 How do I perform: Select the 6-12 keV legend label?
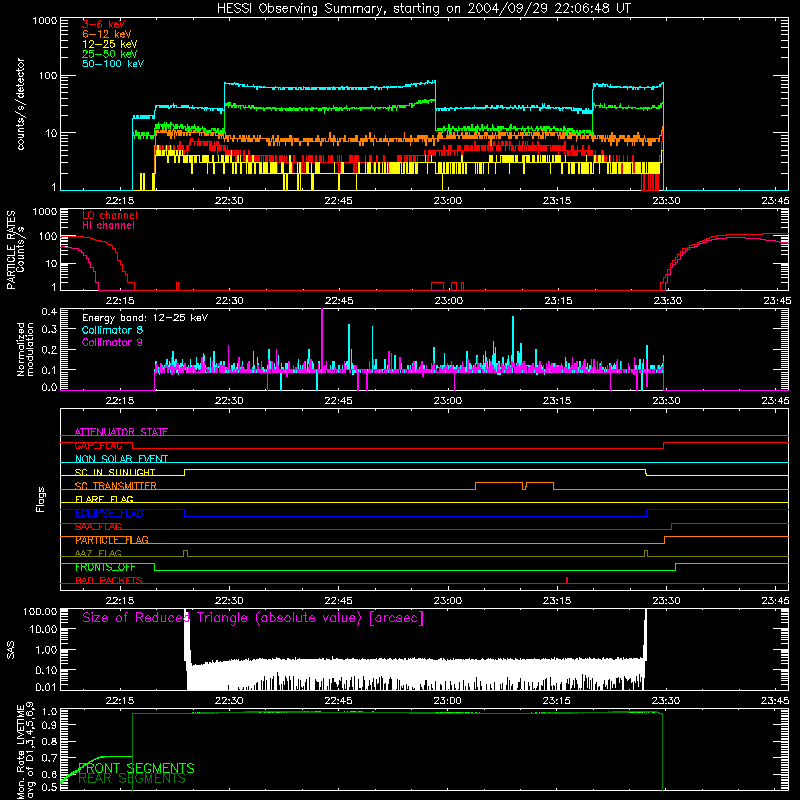107,34
